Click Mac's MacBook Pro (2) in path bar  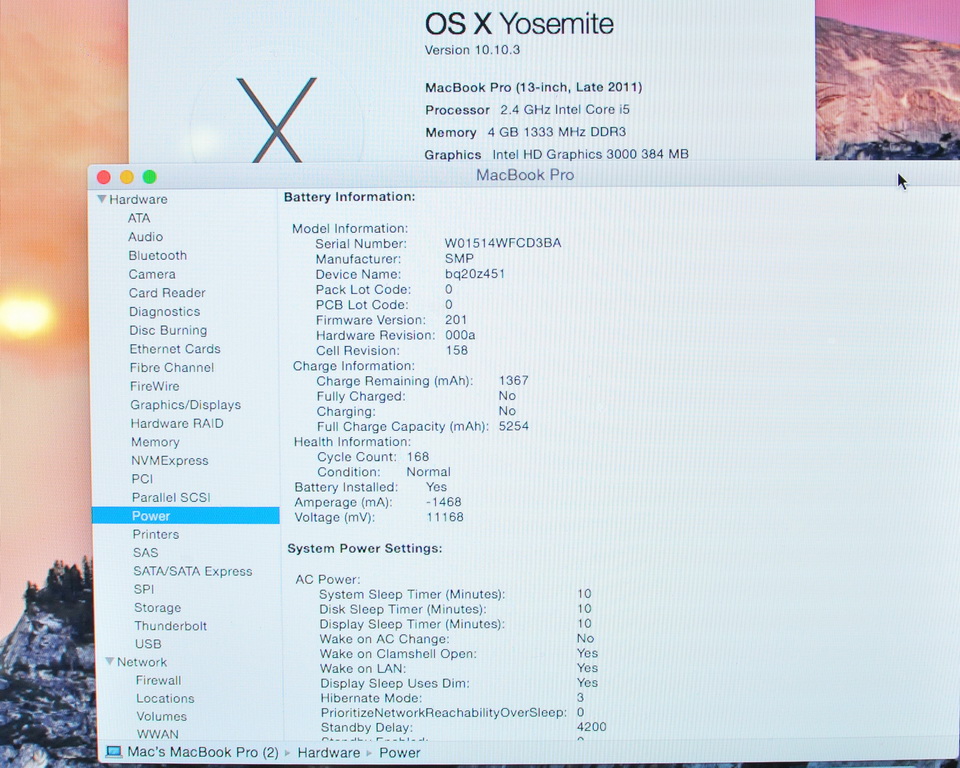tap(203, 752)
